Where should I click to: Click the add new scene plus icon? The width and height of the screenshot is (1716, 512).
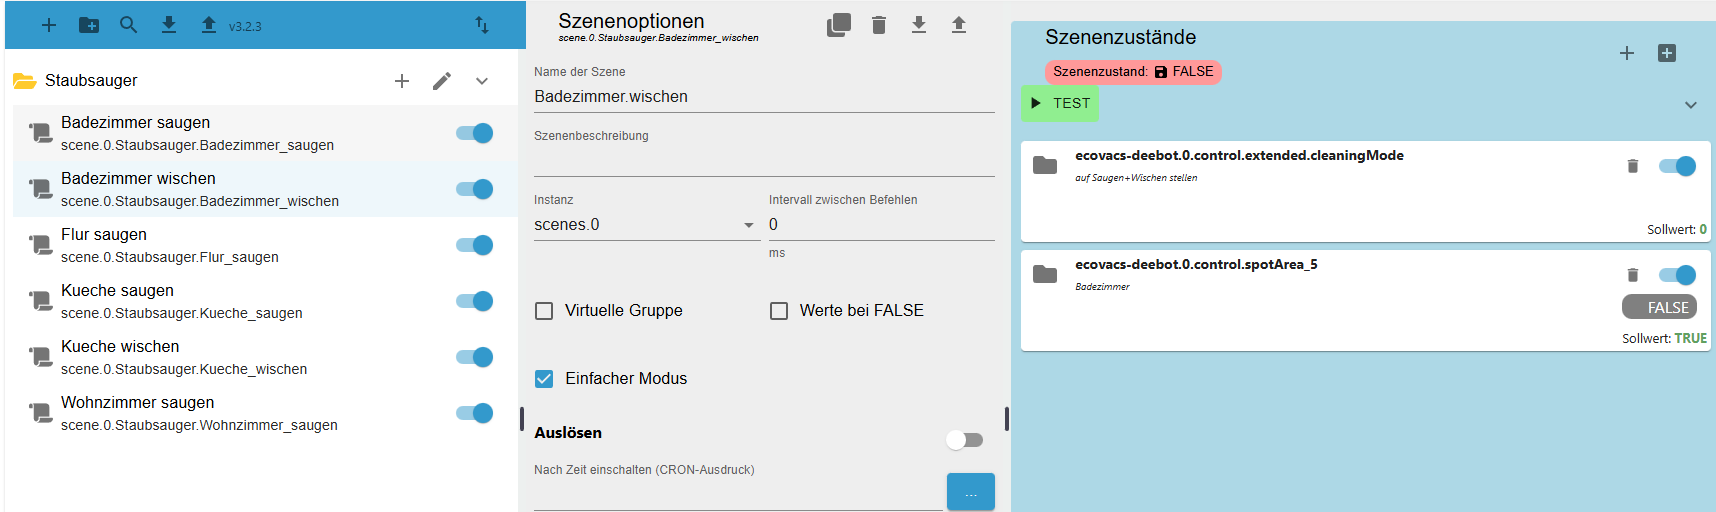tap(49, 25)
